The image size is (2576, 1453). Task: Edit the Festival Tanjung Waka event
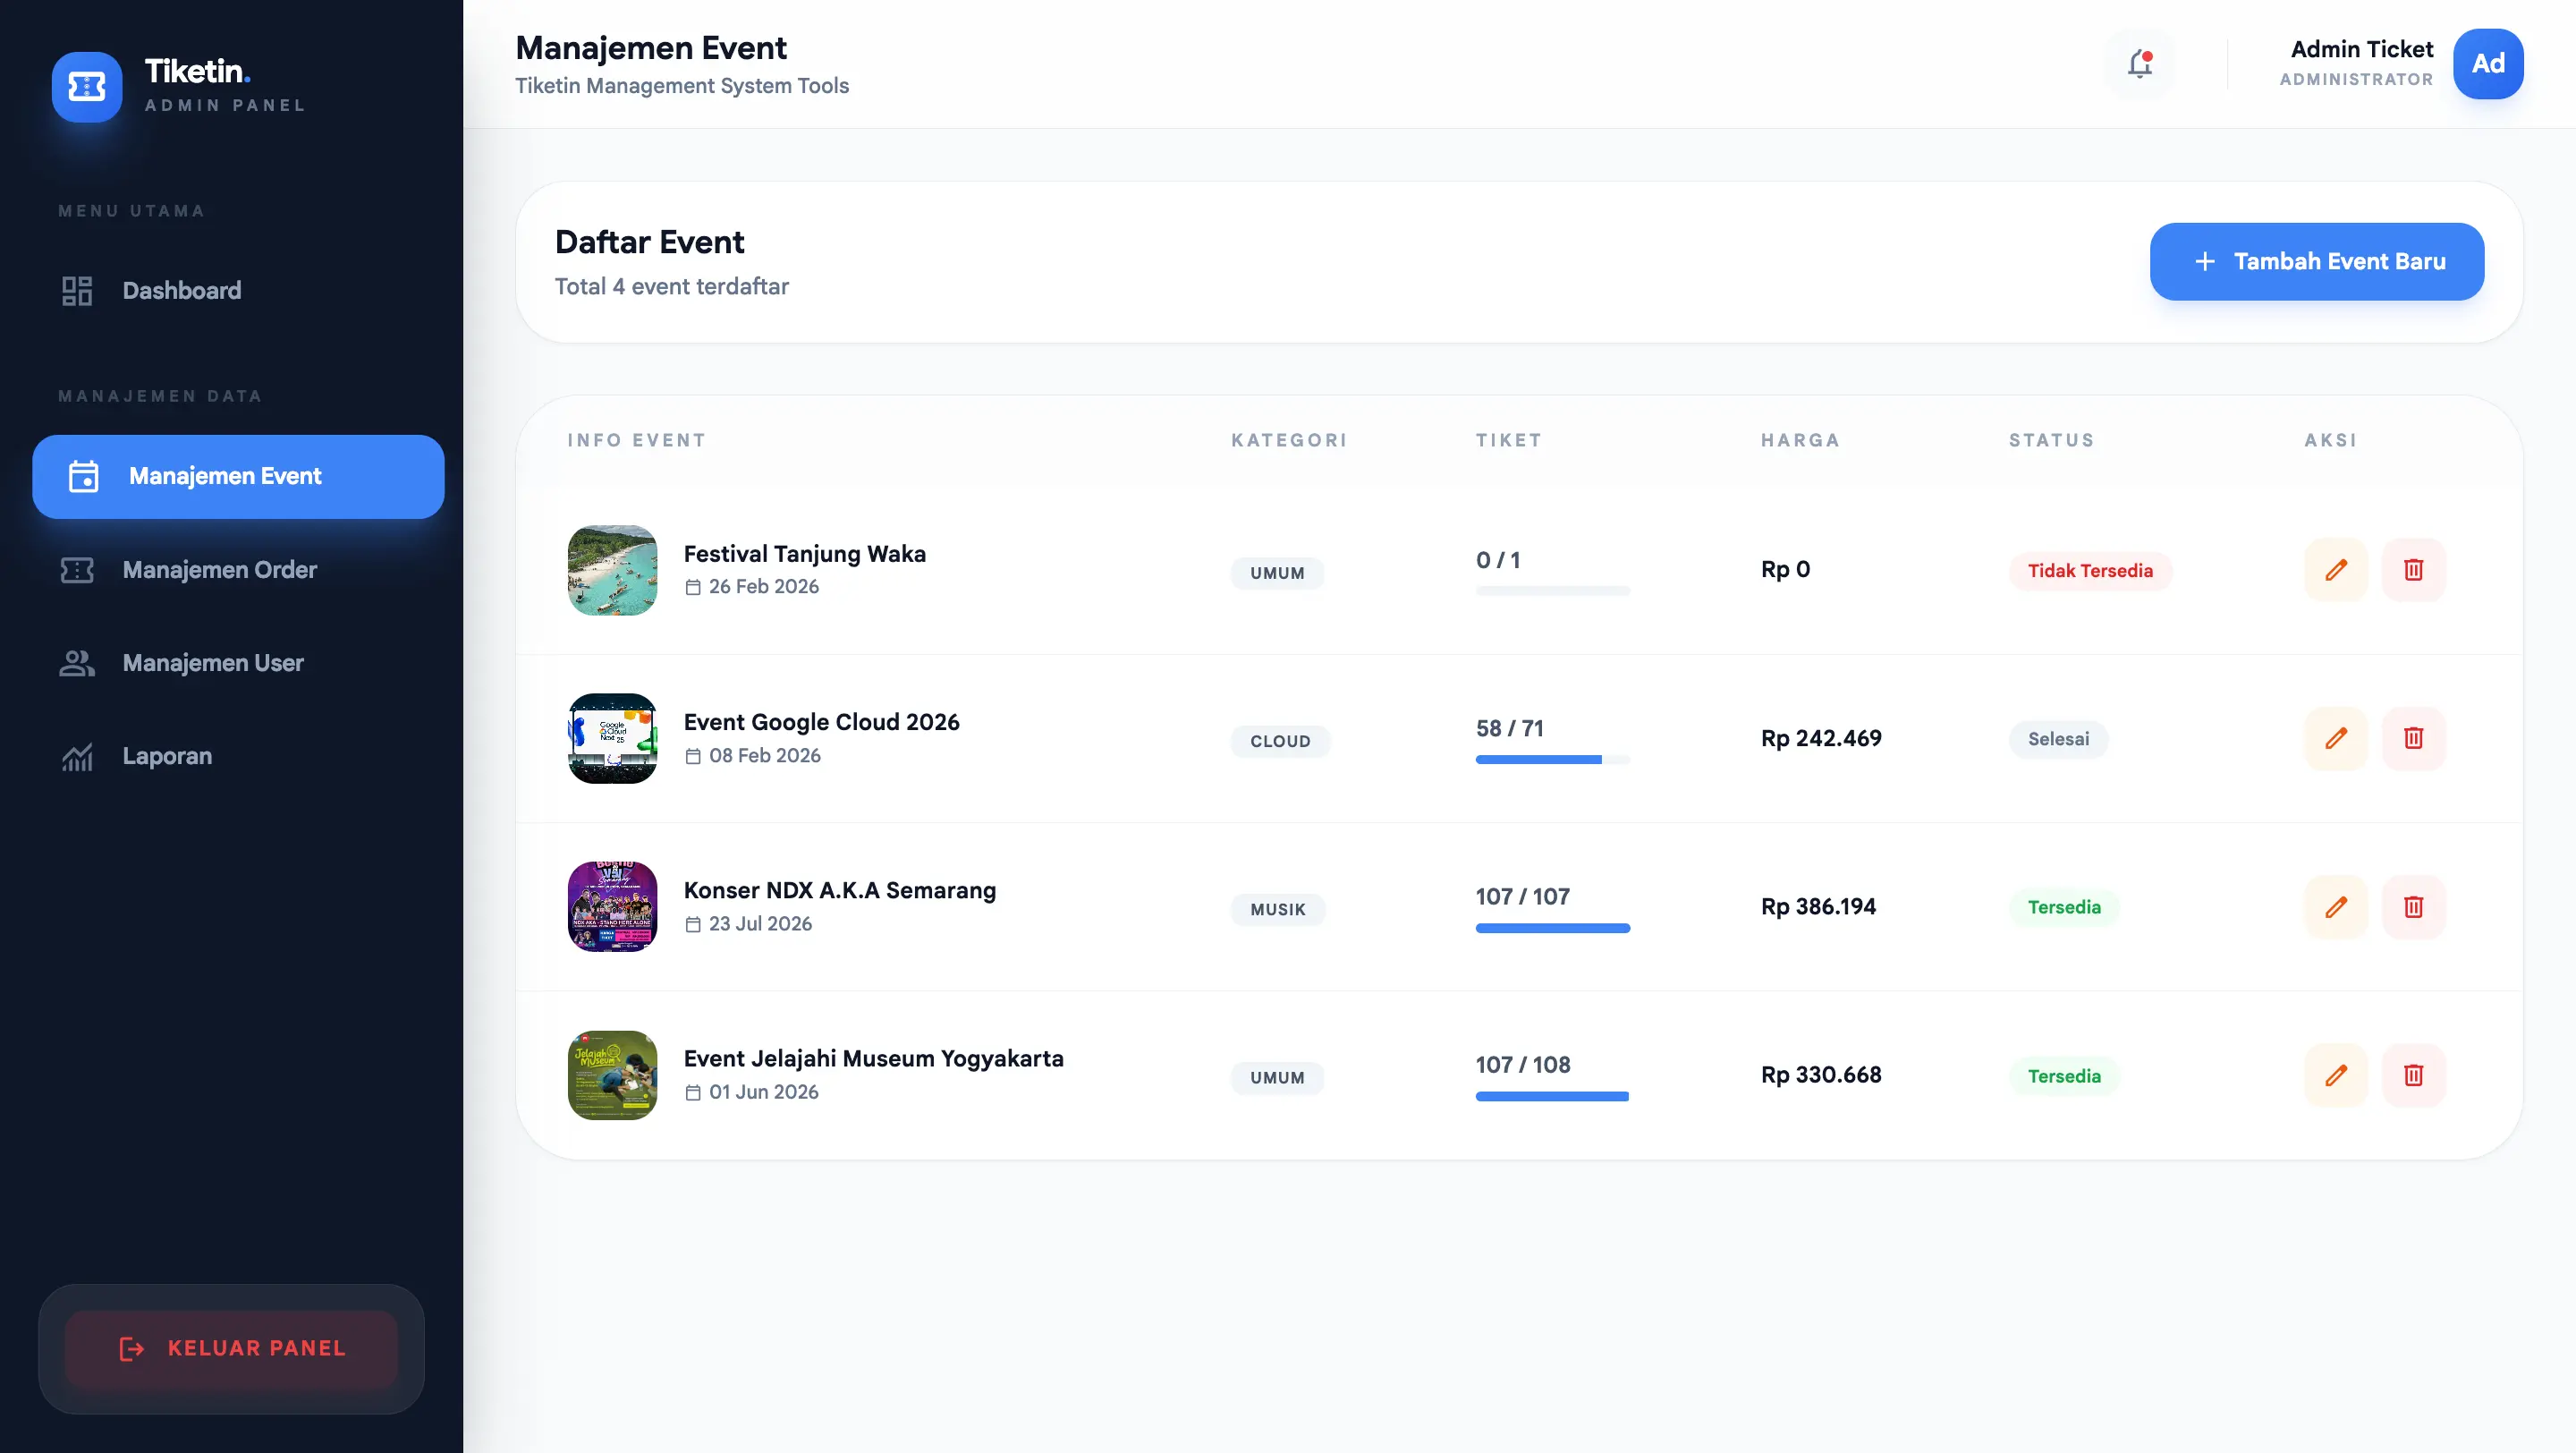click(x=2335, y=570)
